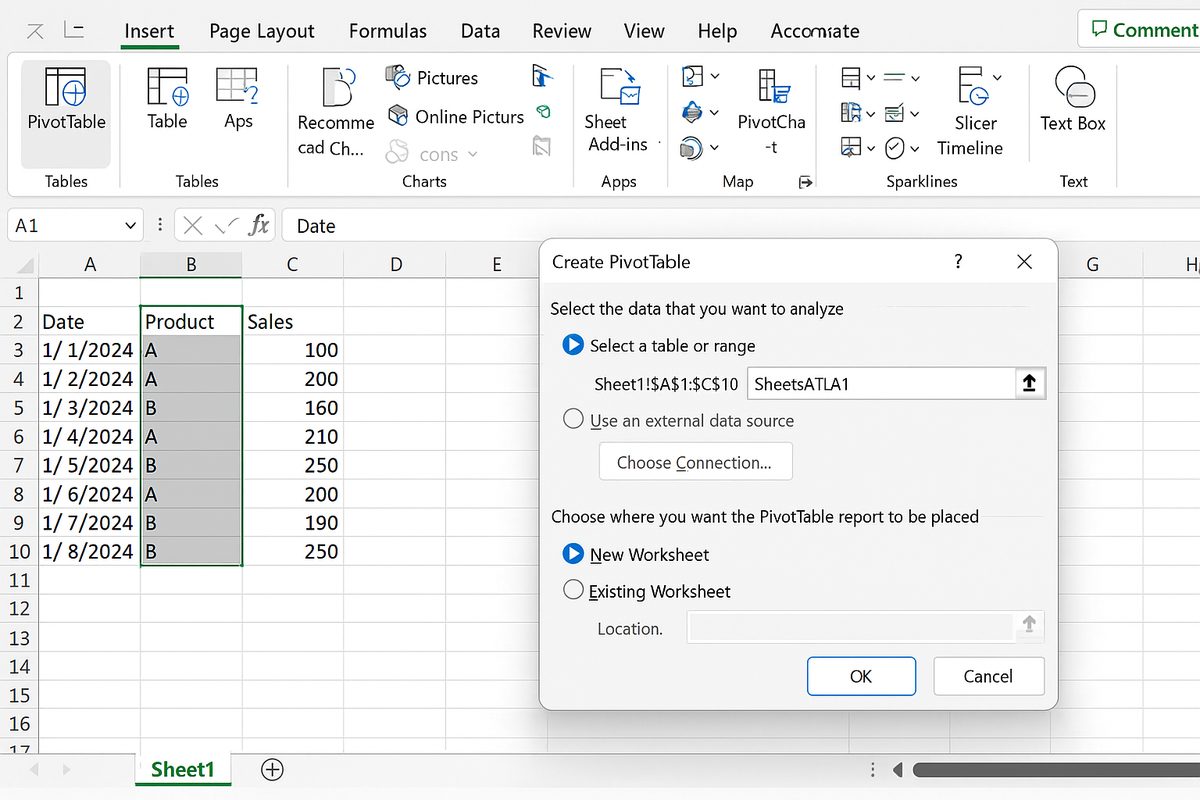Click the formula bar cancel X icon
1200x800 pixels.
coord(195,225)
